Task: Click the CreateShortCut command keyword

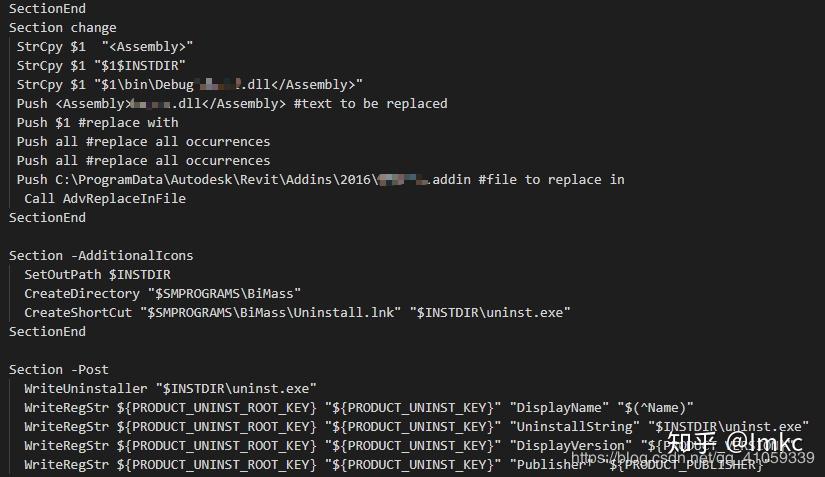Action: (x=78, y=312)
